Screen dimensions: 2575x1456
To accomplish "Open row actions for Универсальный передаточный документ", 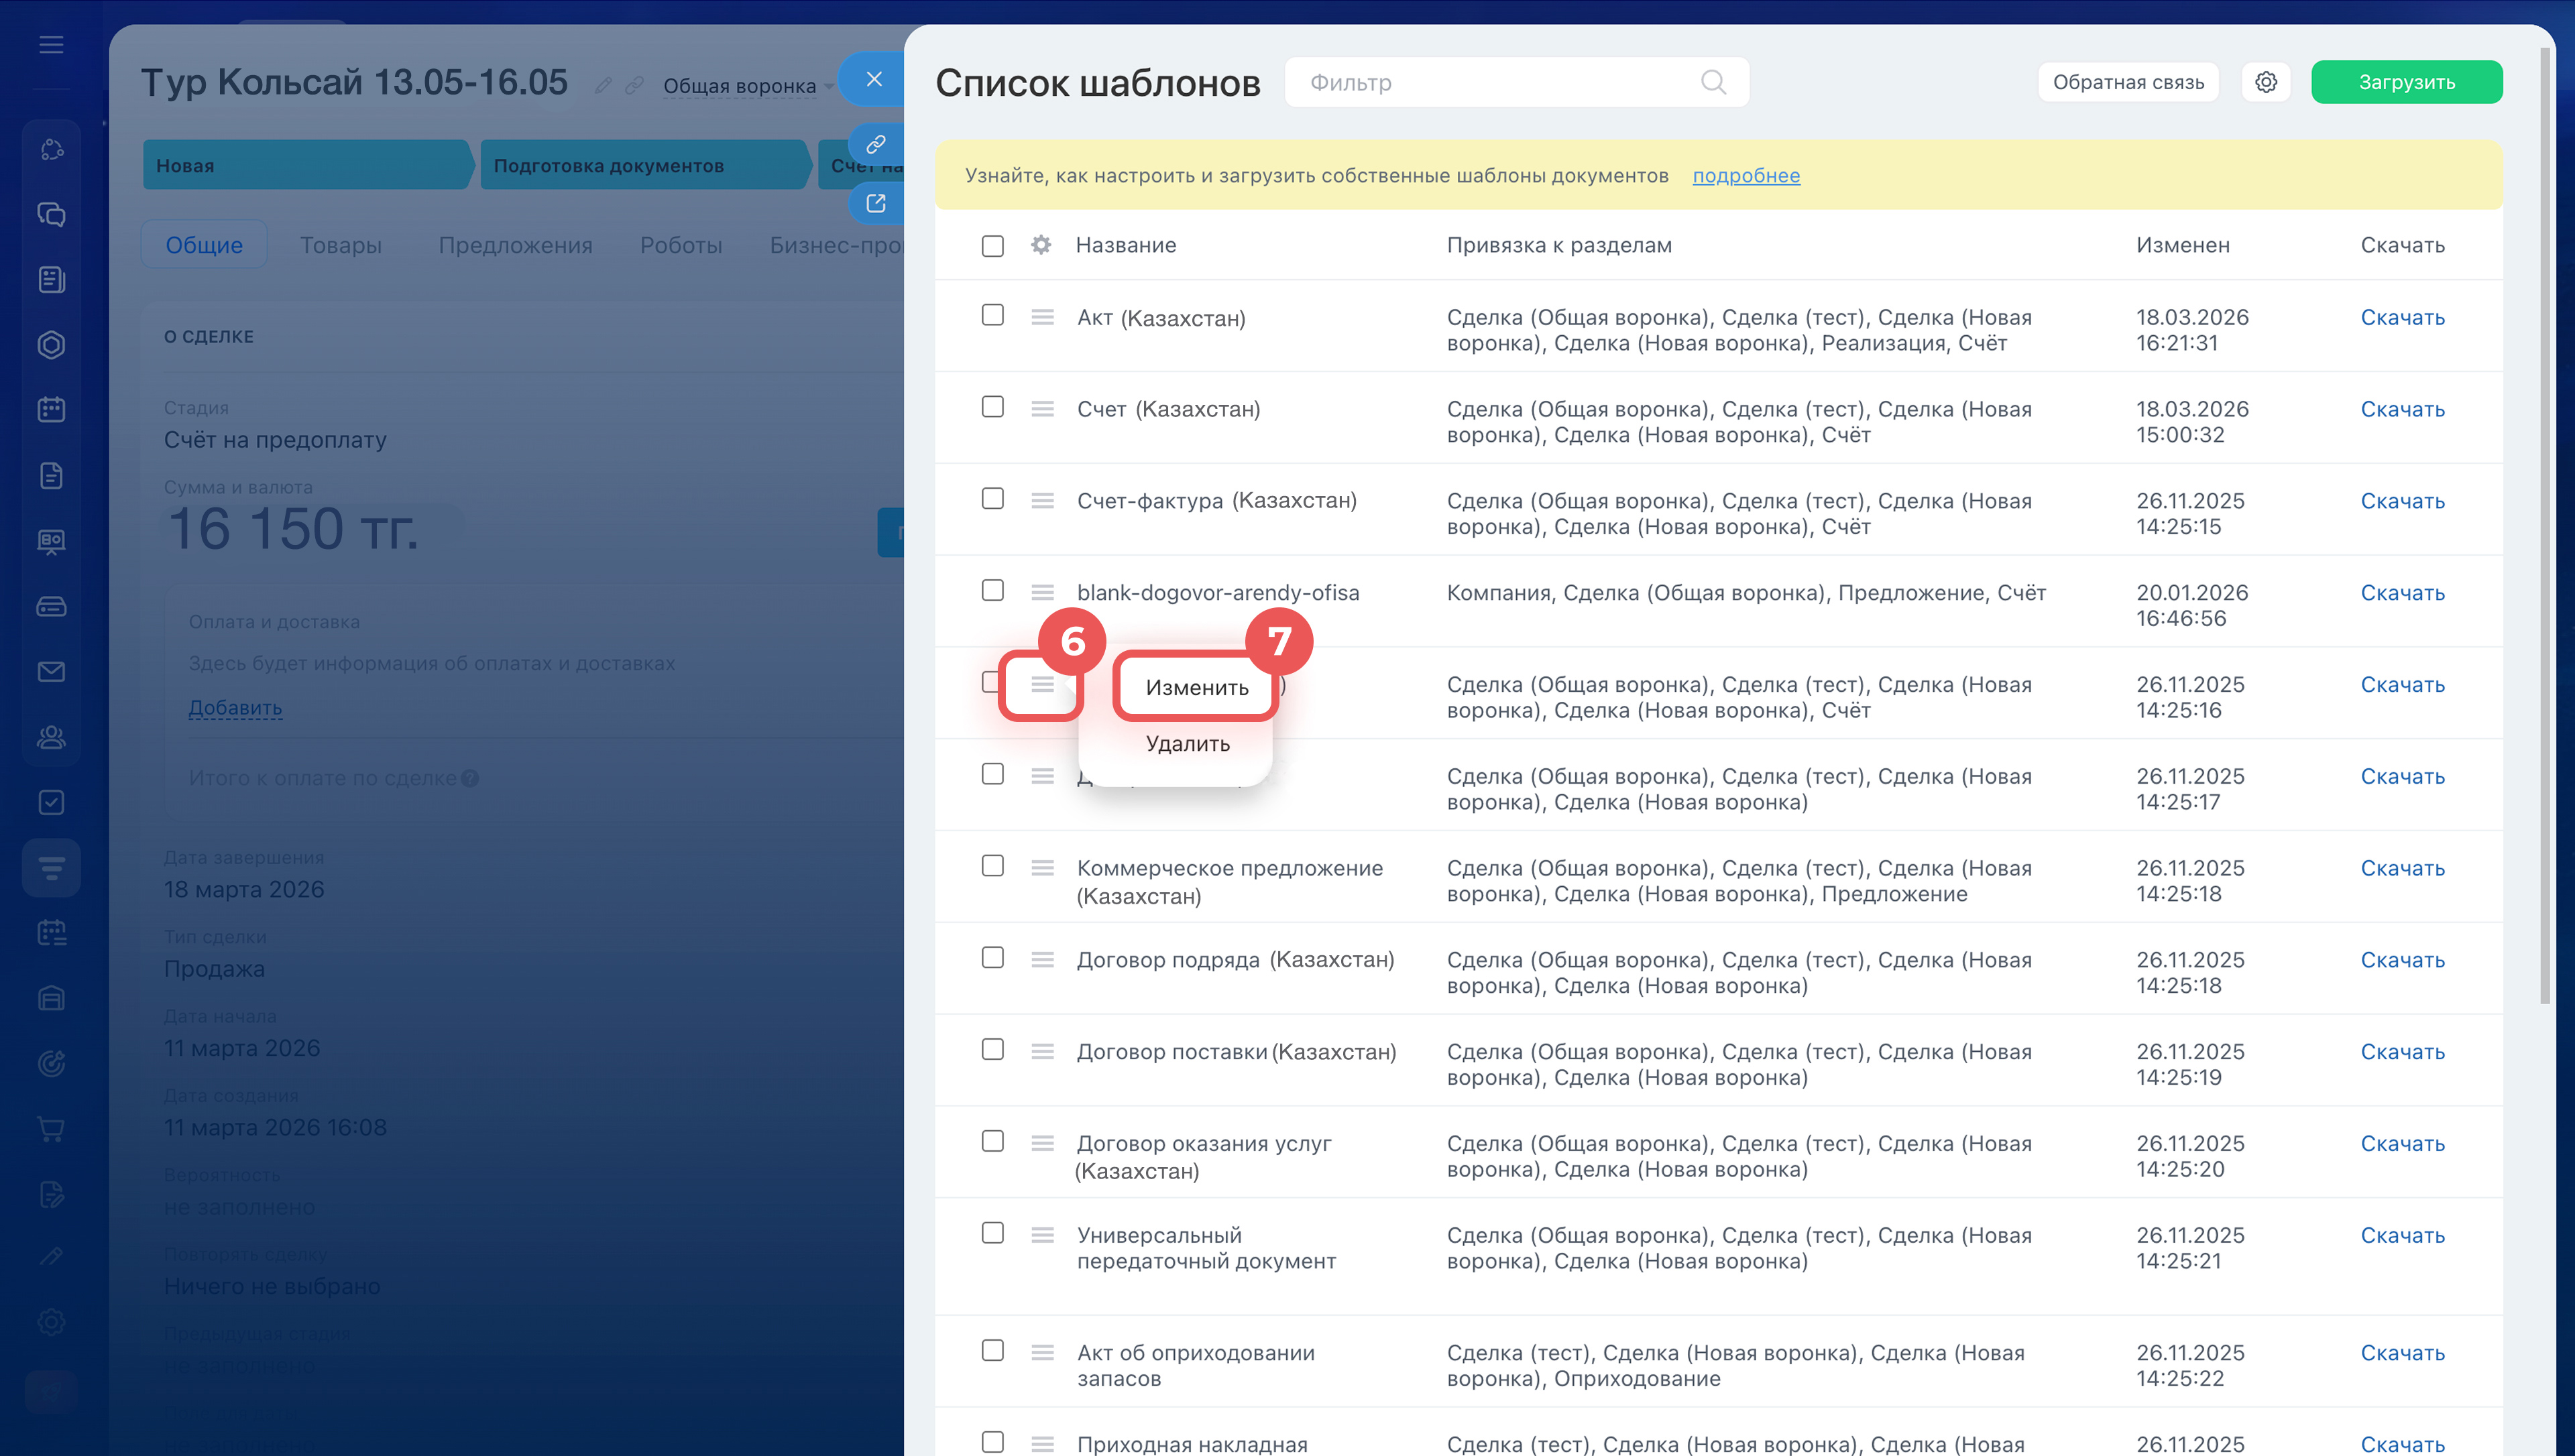I will [x=1042, y=1235].
